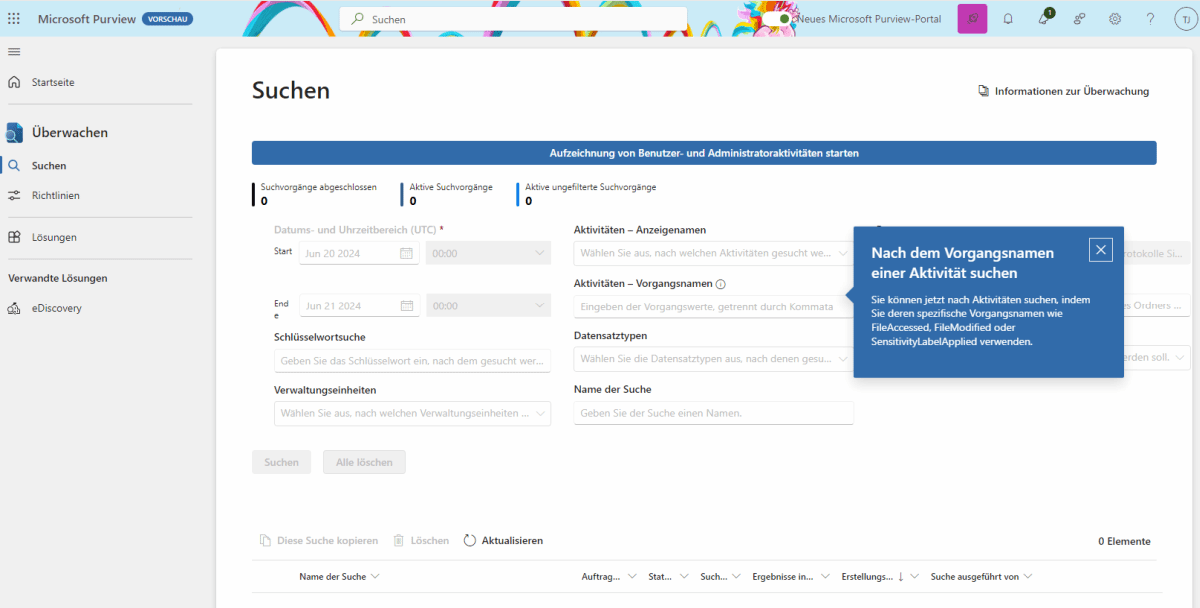This screenshot has height=608, width=1200.
Task: Open the Microsoft 365 app launcher grid
Action: tap(13, 18)
